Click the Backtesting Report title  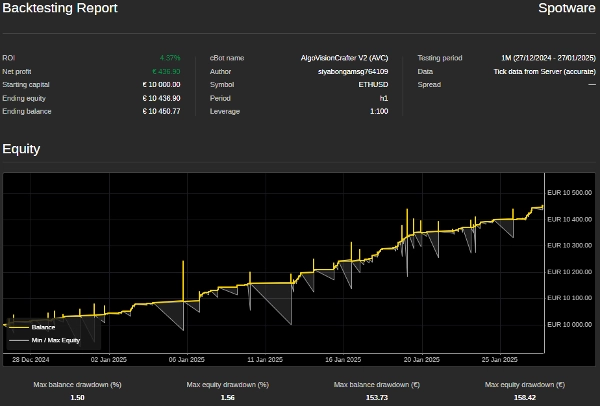60,8
